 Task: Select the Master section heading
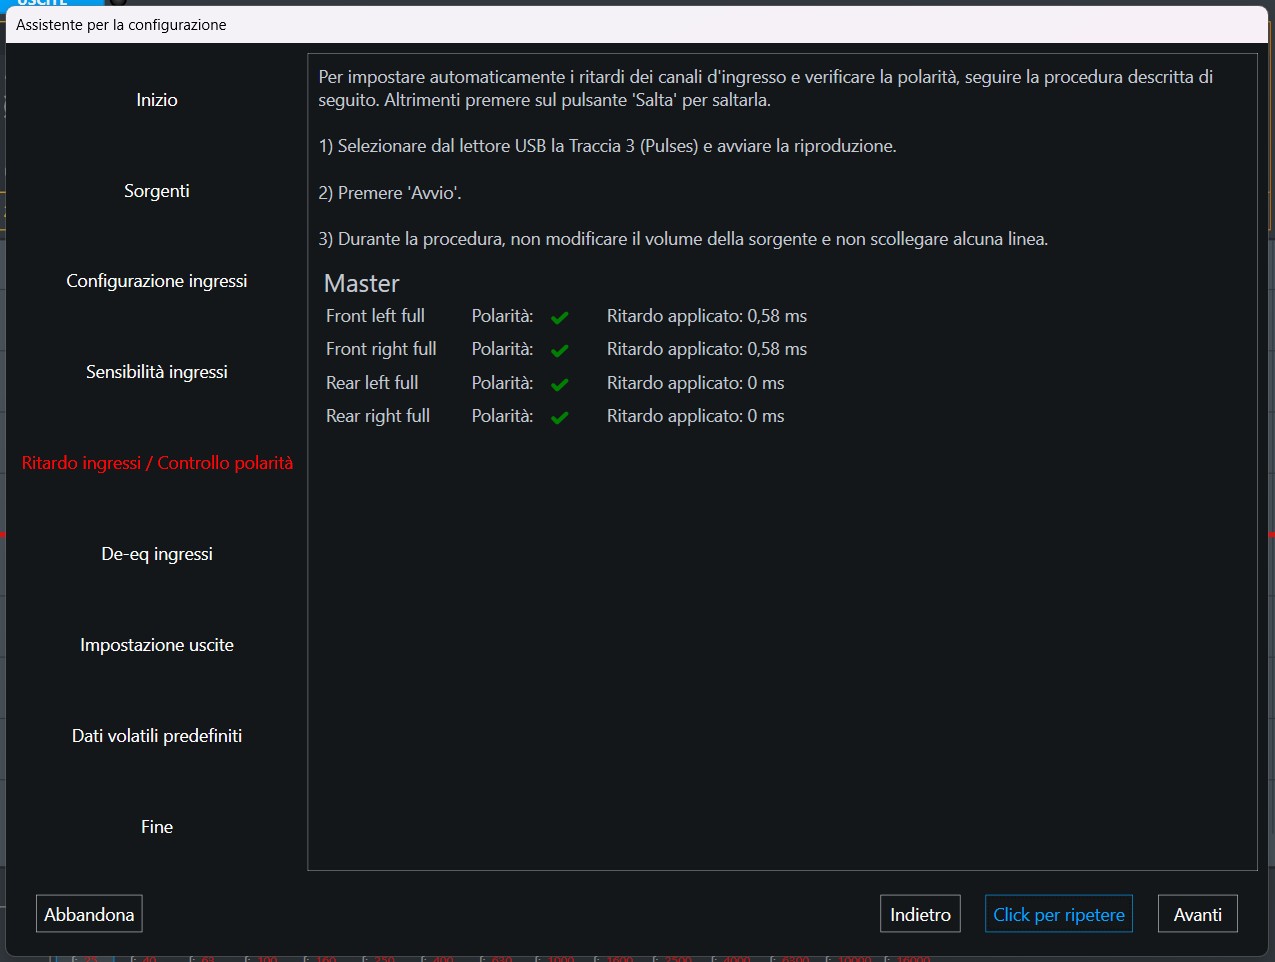[x=362, y=283]
